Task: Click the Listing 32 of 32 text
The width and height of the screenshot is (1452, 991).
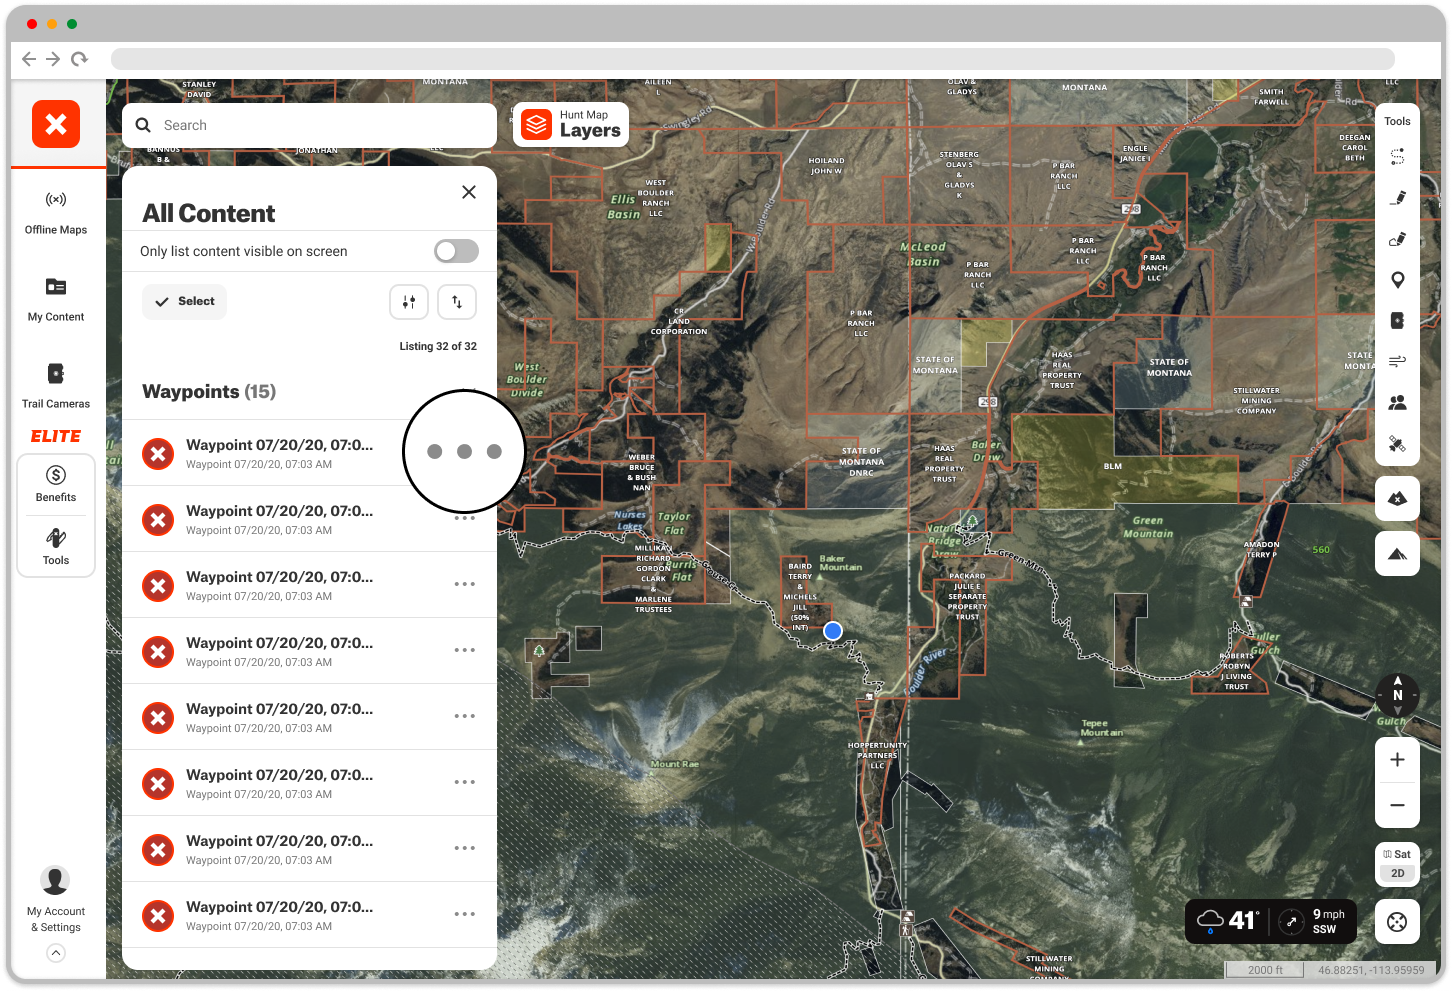Action: click(x=438, y=346)
